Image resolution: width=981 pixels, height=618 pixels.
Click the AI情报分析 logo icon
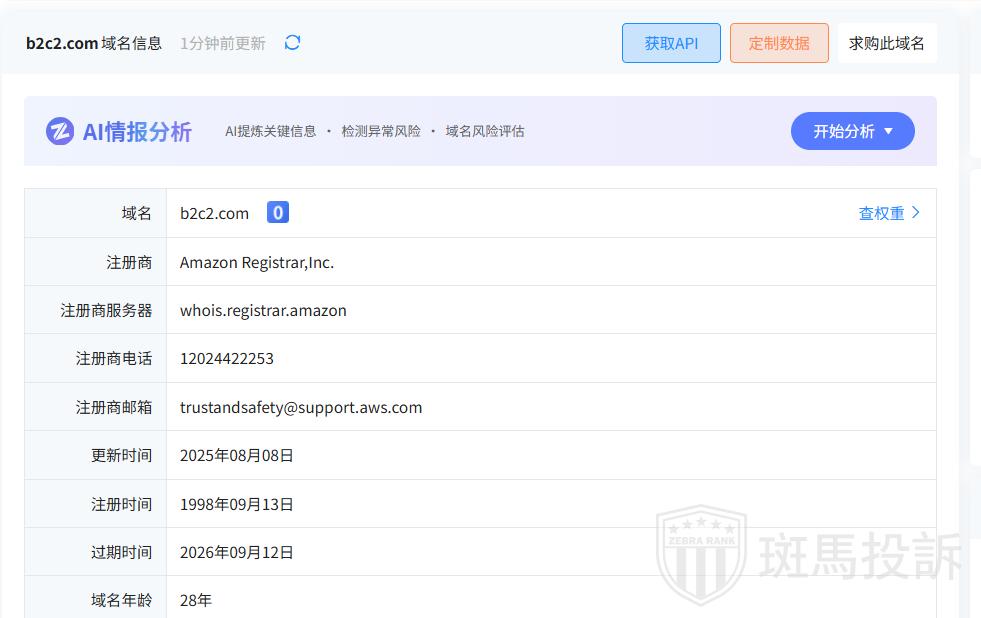coord(60,131)
